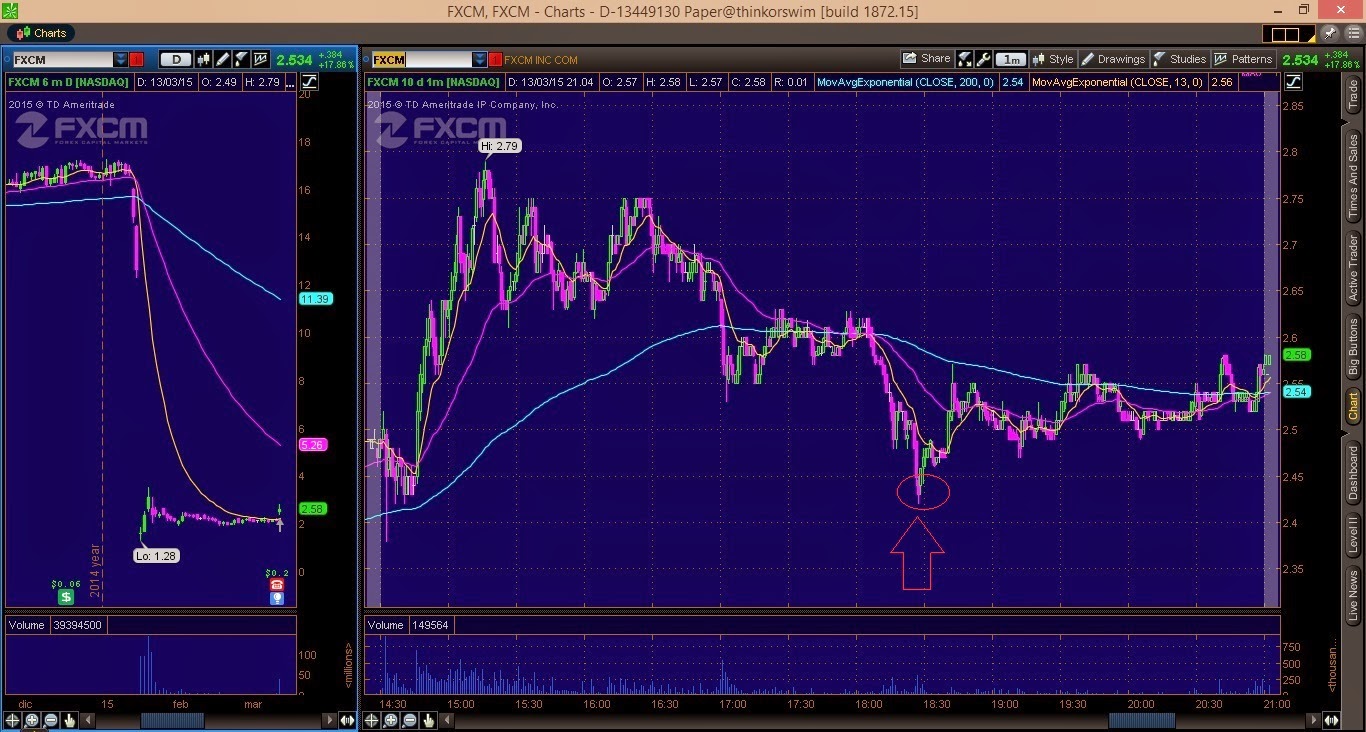Image resolution: width=1366 pixels, height=732 pixels.
Task: Click the blue lightbulb event icon
Action: pyautogui.click(x=277, y=598)
